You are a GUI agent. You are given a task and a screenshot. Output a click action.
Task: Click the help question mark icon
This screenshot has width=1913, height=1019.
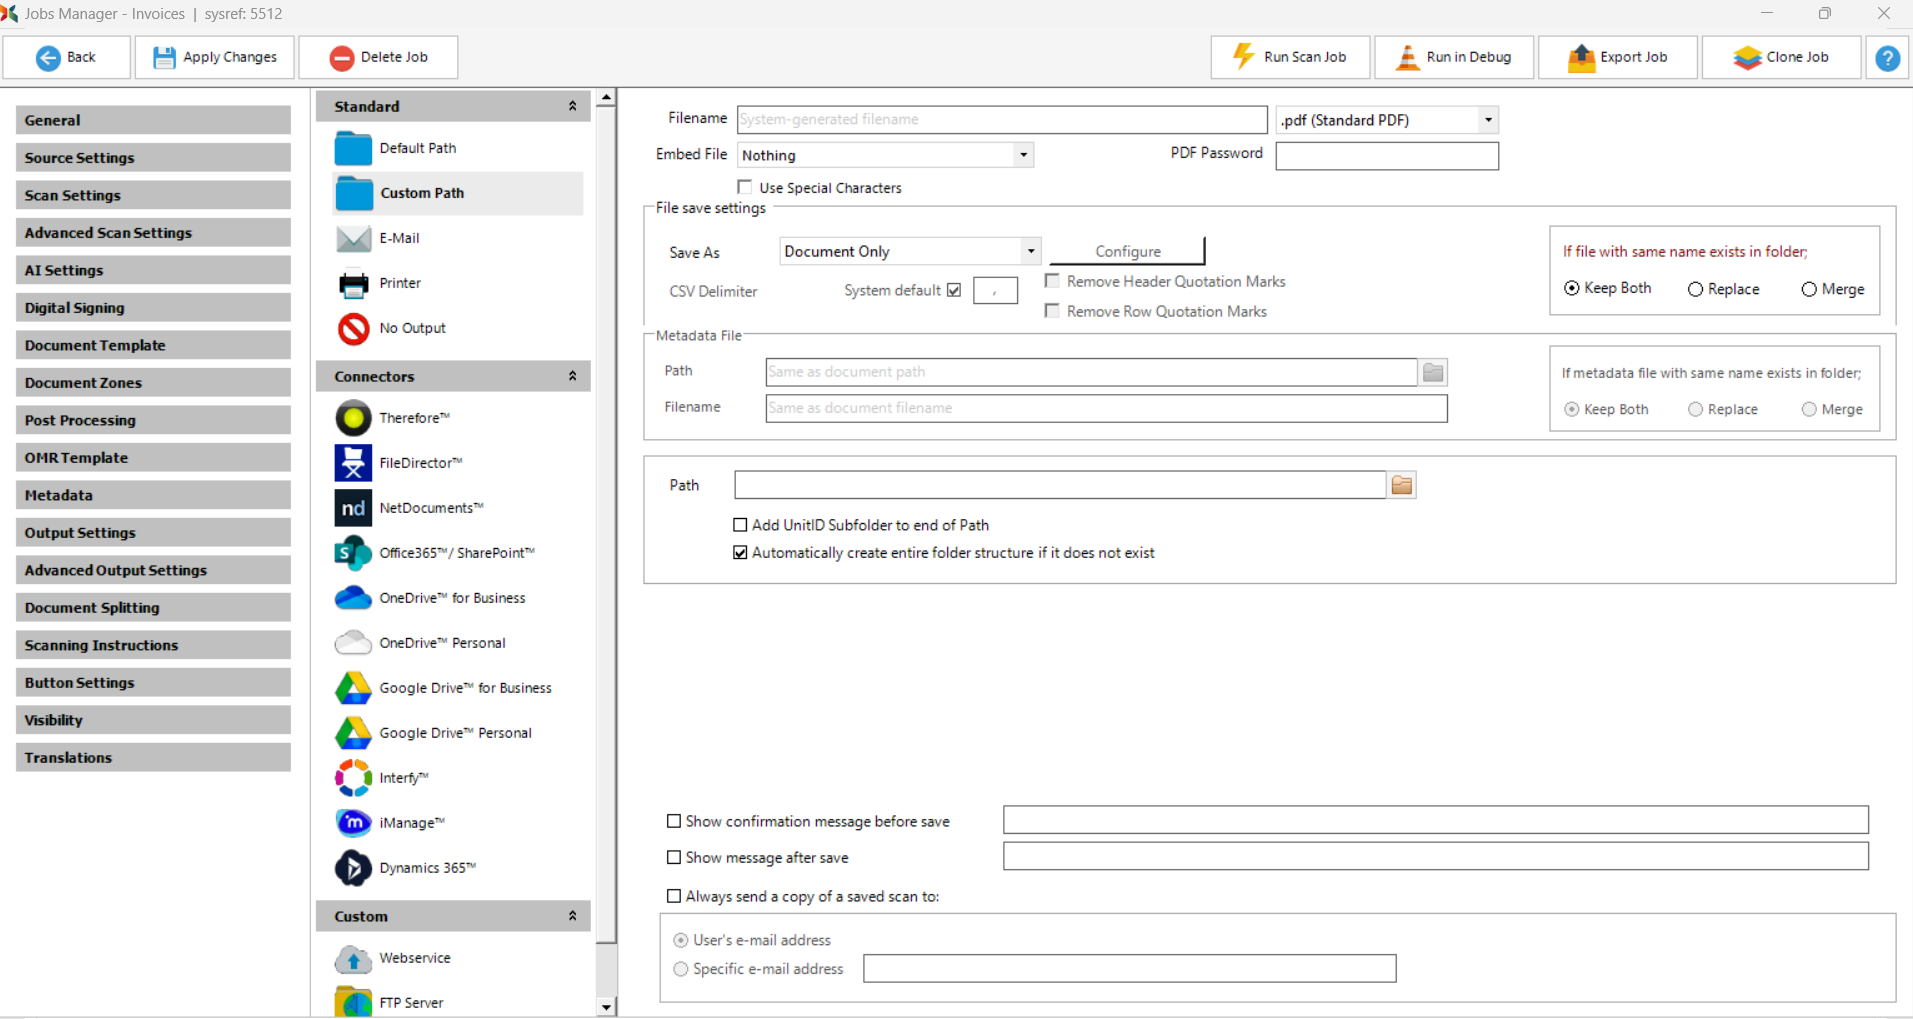tap(1887, 58)
